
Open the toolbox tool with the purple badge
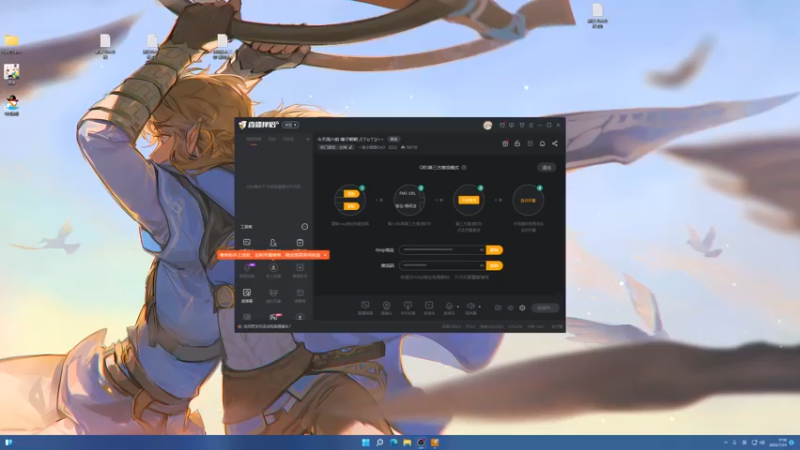click(247, 270)
